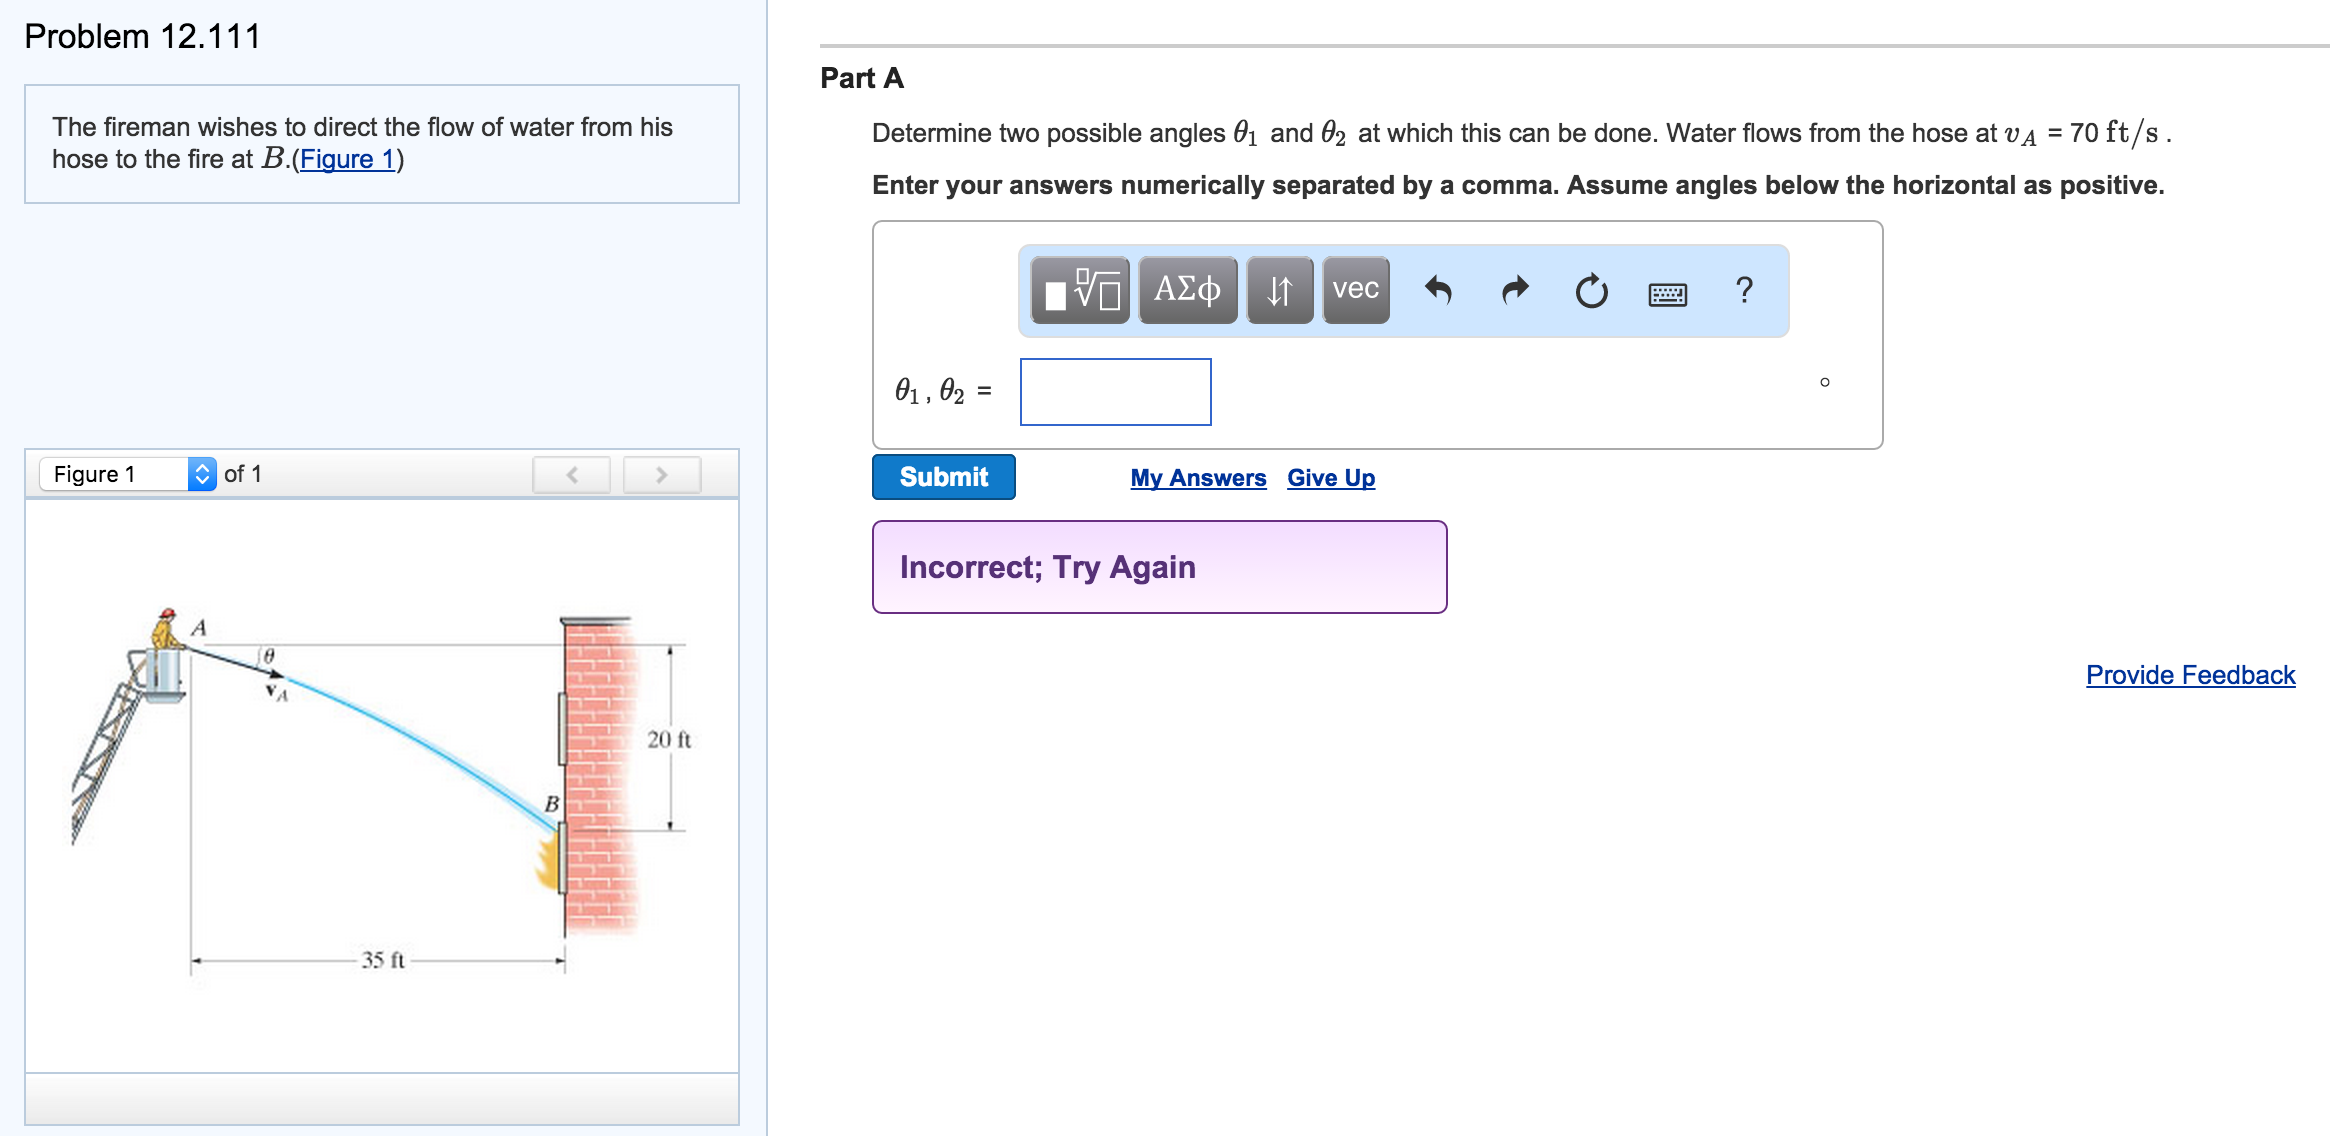Select the arrow notation tool in equation toolbar
2330x1136 pixels.
[1283, 291]
